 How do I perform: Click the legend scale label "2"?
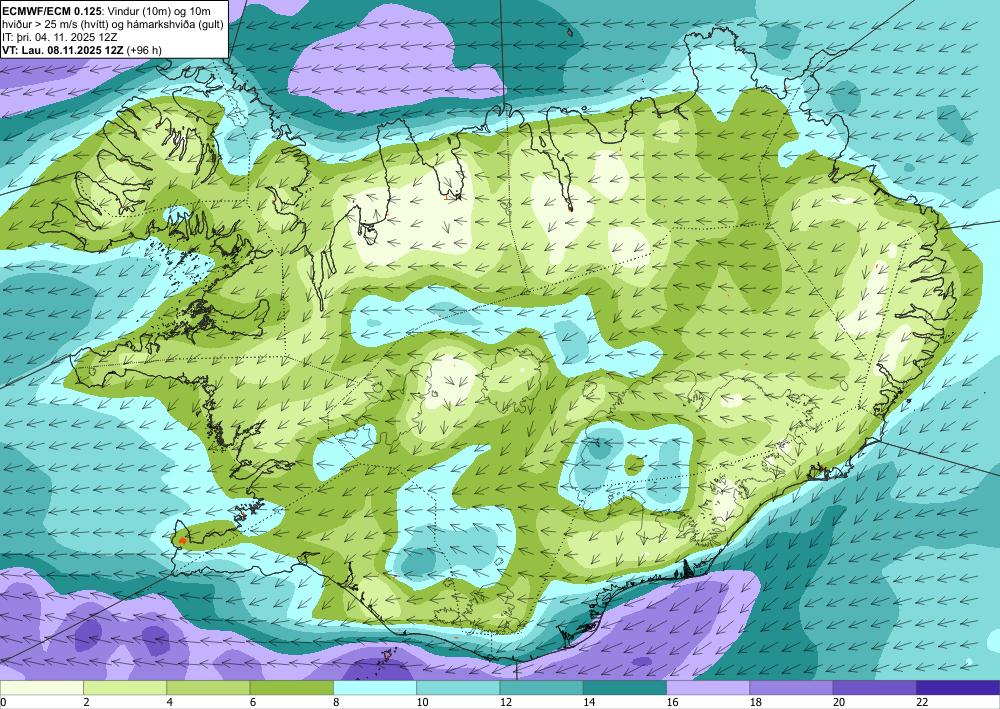point(86,703)
